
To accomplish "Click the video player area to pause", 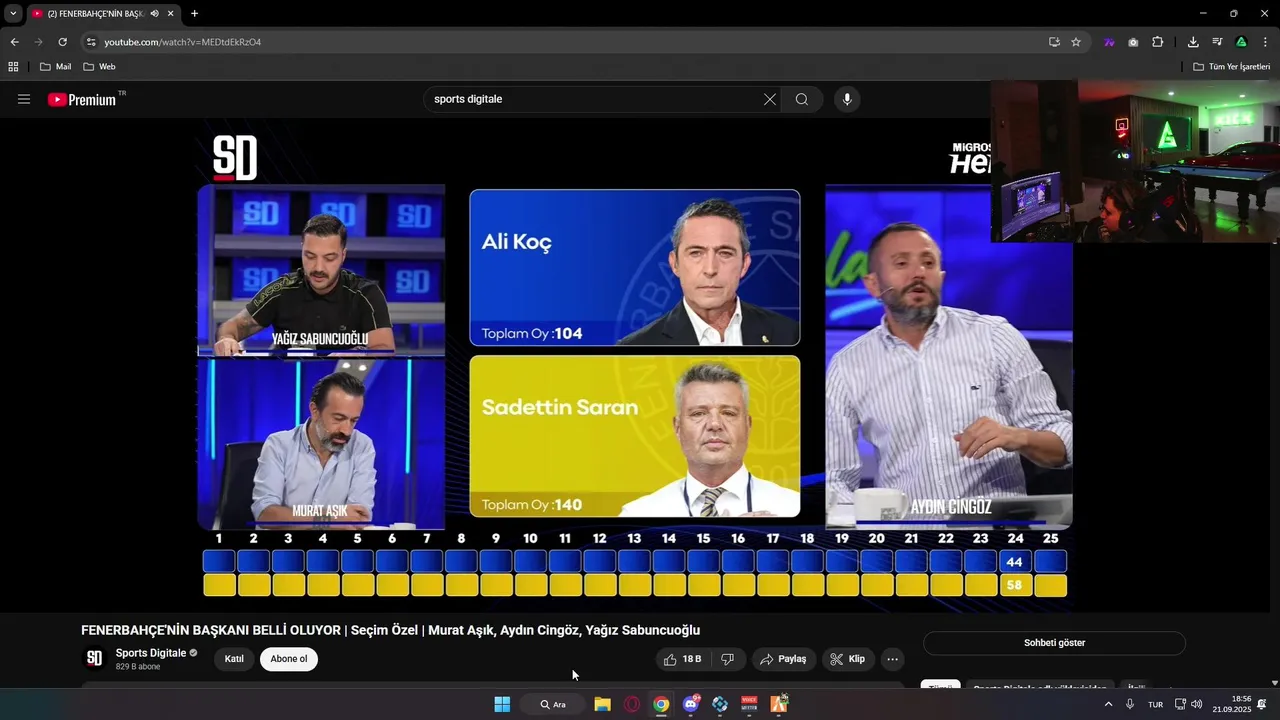I will tap(635, 365).
